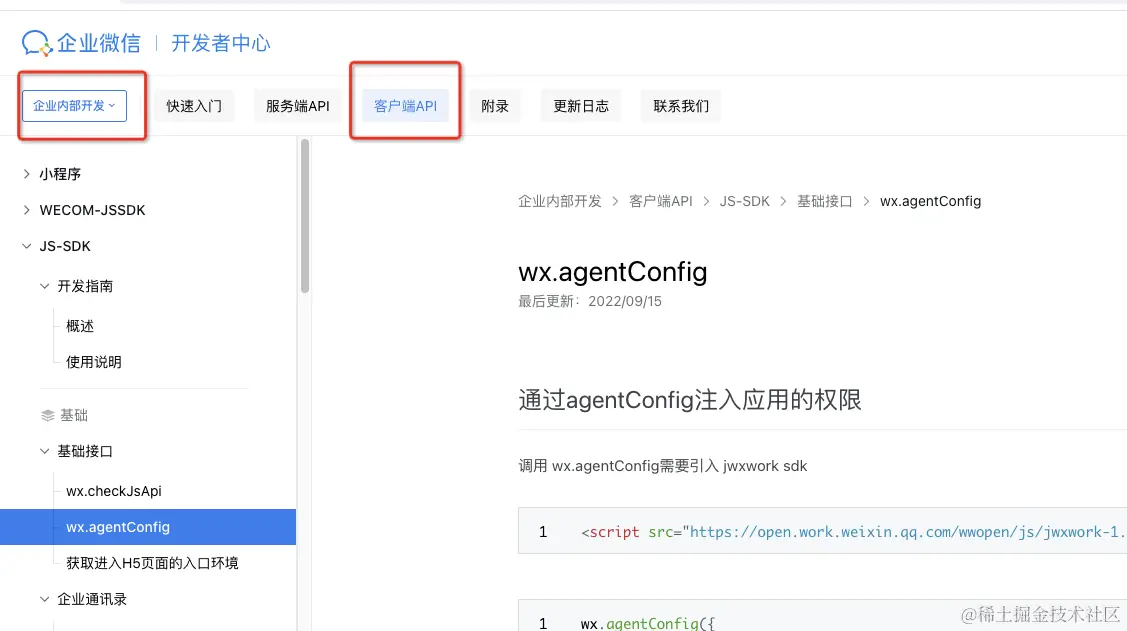Click breadcrumb link JS-SDK
The image size is (1127, 631).
pos(745,201)
